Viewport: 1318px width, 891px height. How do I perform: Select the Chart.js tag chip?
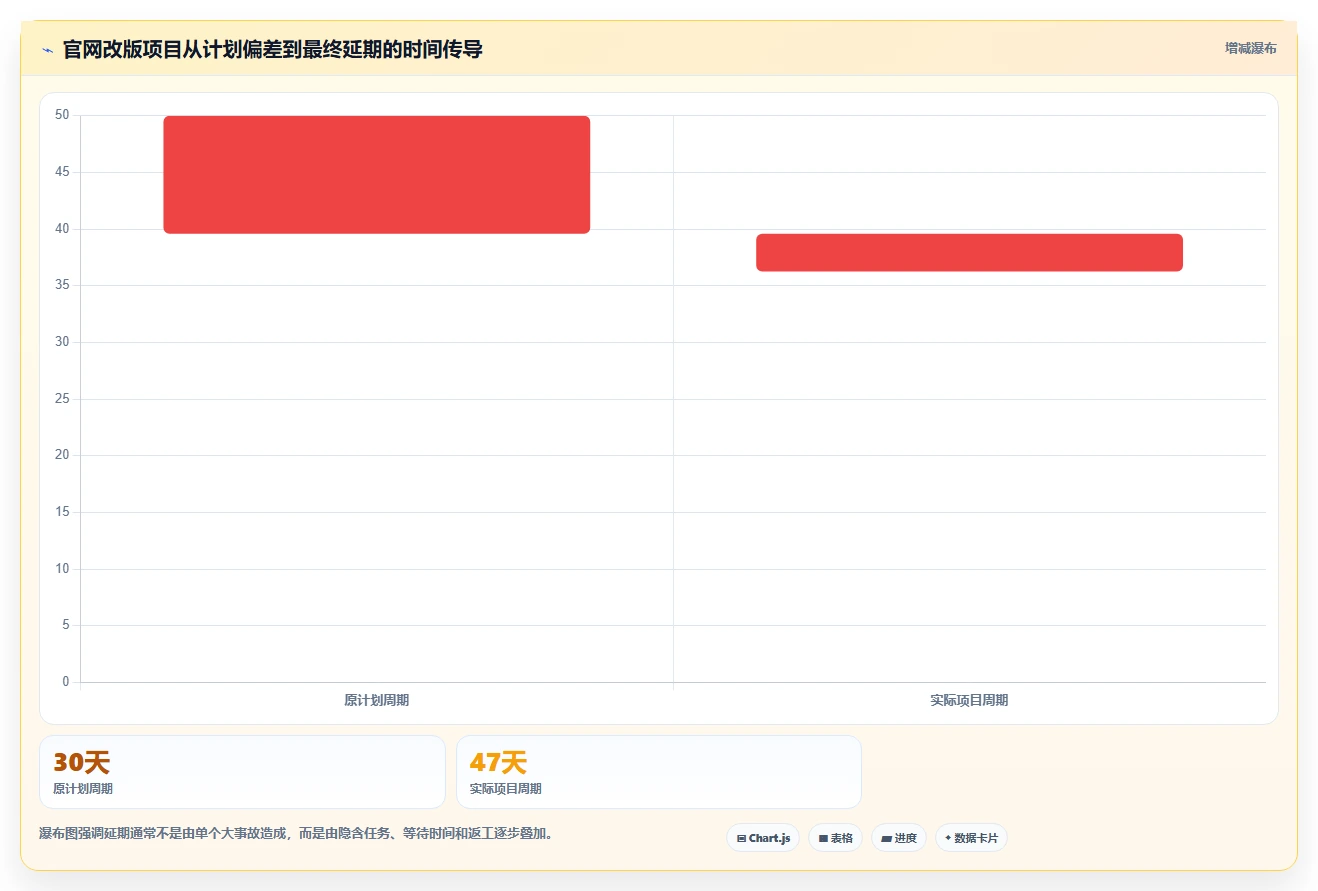(763, 838)
